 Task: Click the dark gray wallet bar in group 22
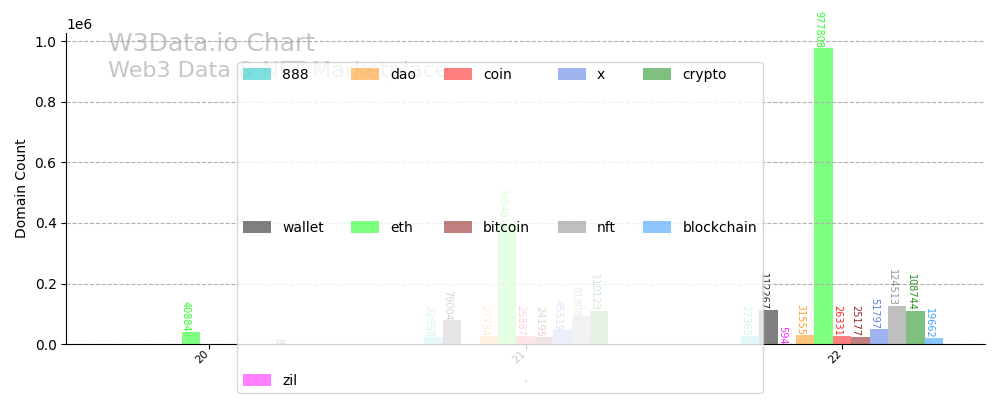point(770,328)
